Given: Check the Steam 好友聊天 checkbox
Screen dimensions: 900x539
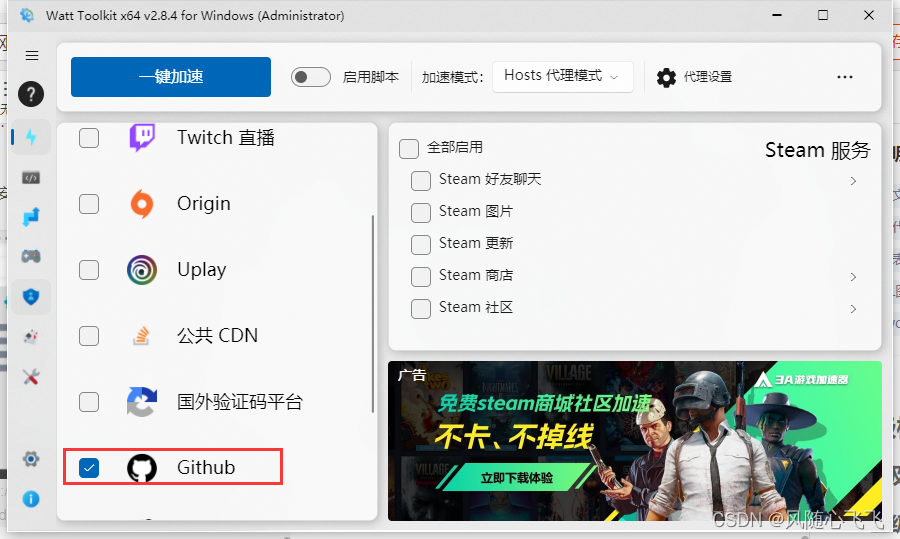Looking at the screenshot, I should click(x=421, y=181).
